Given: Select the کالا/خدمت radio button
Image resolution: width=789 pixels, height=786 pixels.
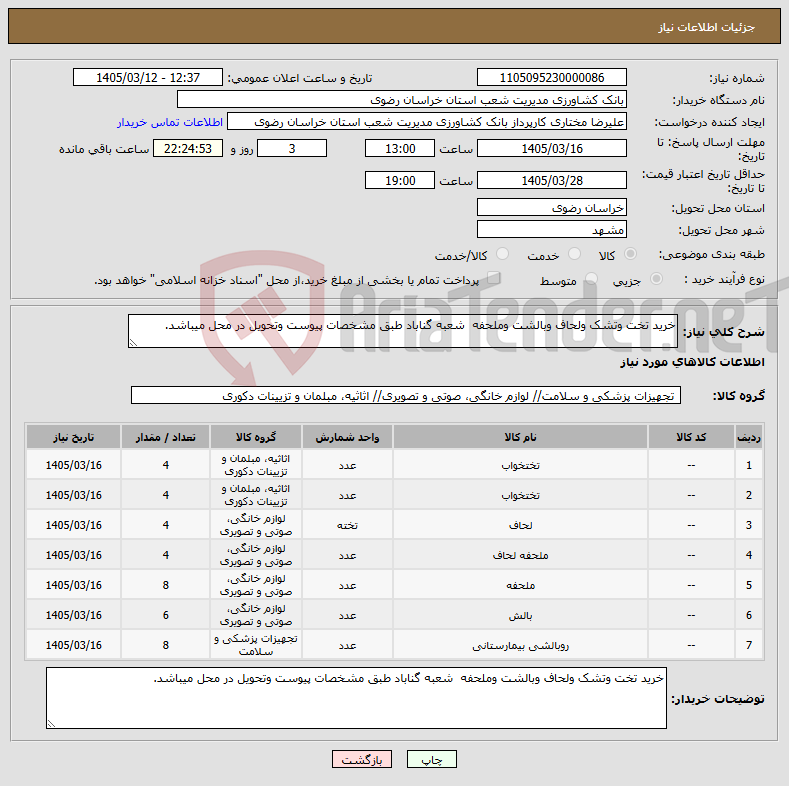Looking at the screenshot, I should (502, 254).
